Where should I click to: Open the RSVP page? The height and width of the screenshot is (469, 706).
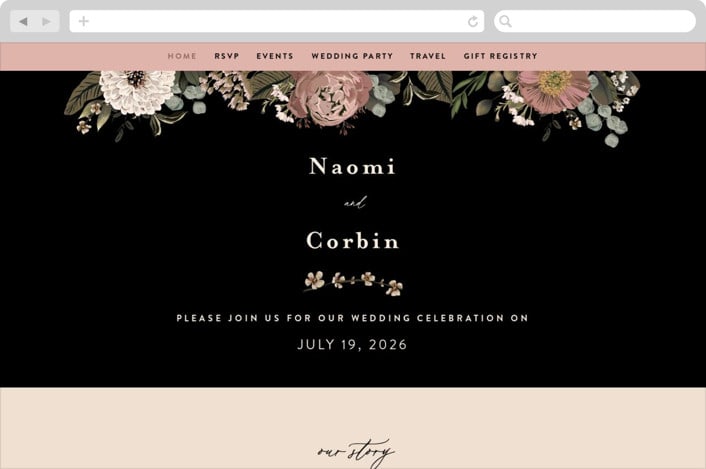[226, 56]
